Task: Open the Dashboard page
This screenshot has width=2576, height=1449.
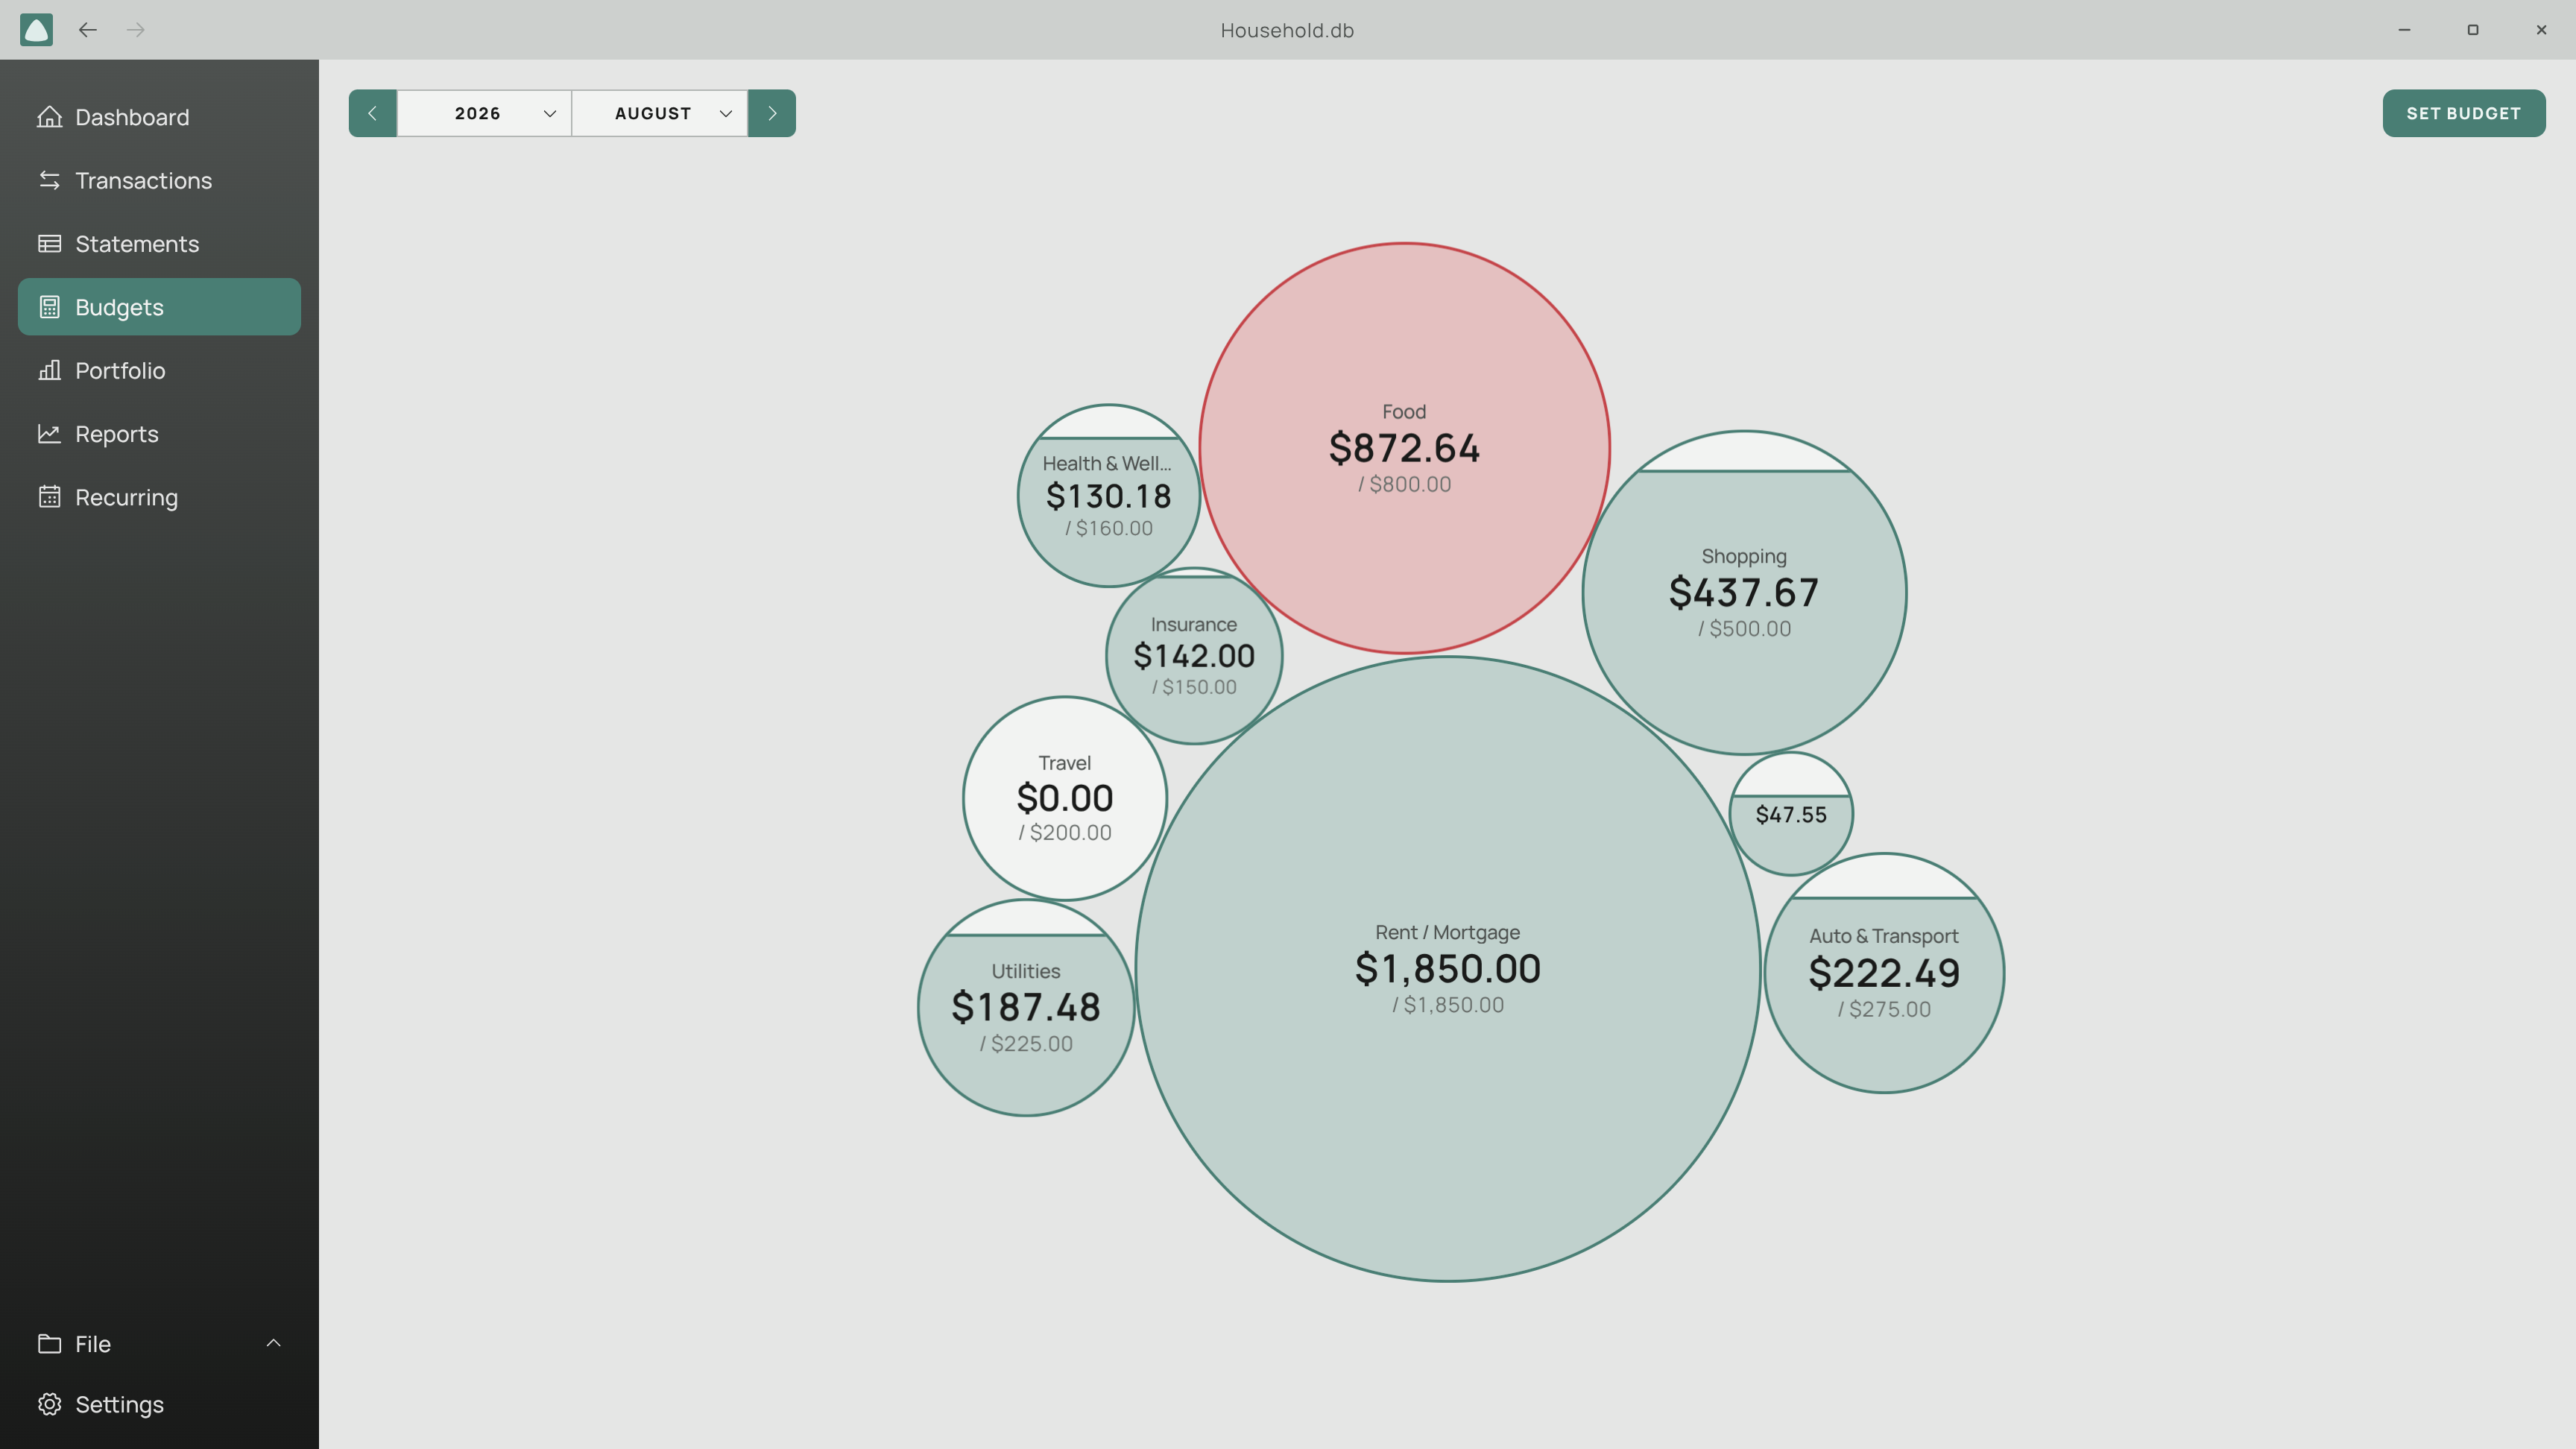Action: click(160, 117)
